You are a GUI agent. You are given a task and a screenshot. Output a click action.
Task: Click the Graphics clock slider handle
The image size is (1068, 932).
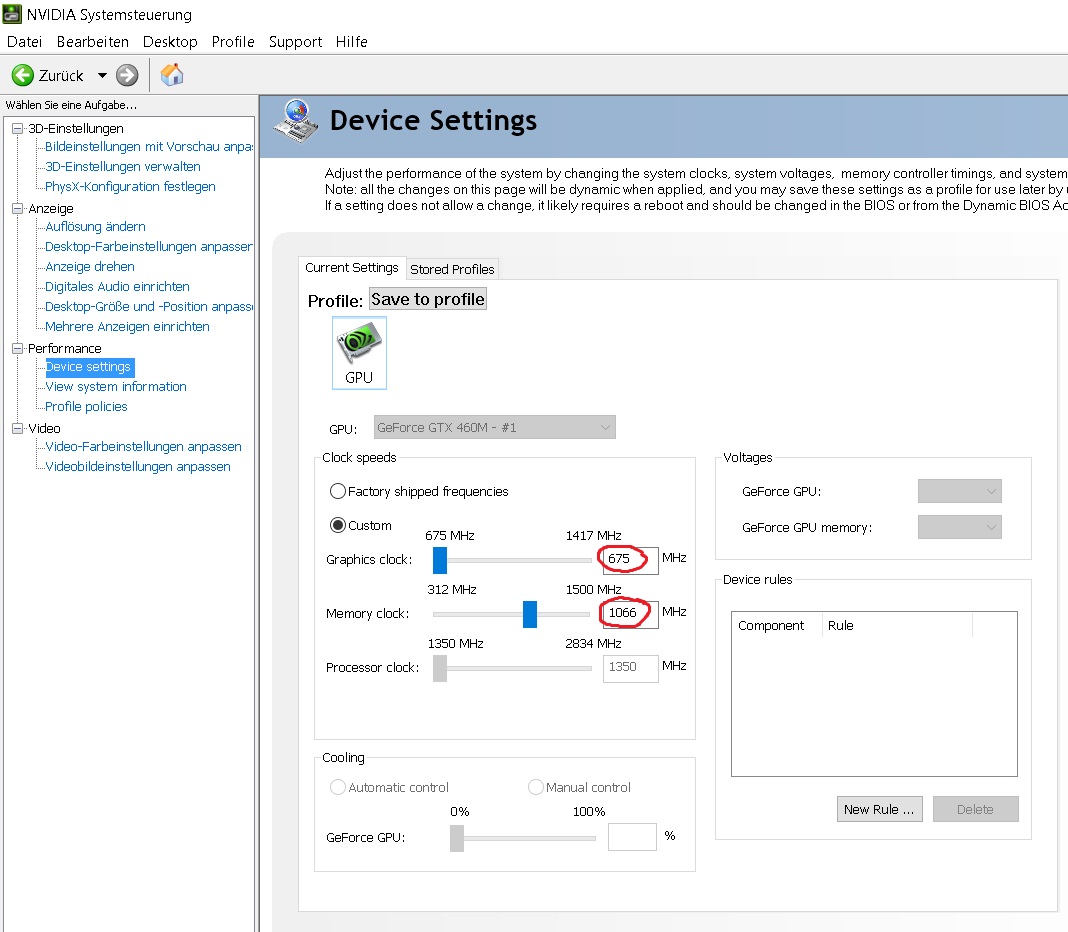point(440,560)
